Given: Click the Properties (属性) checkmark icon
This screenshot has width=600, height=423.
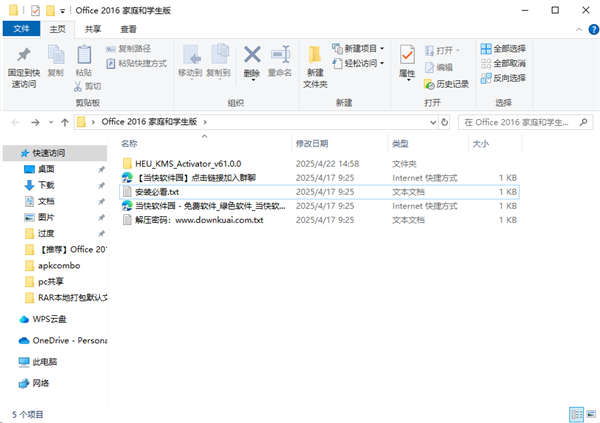Looking at the screenshot, I should pos(407,54).
